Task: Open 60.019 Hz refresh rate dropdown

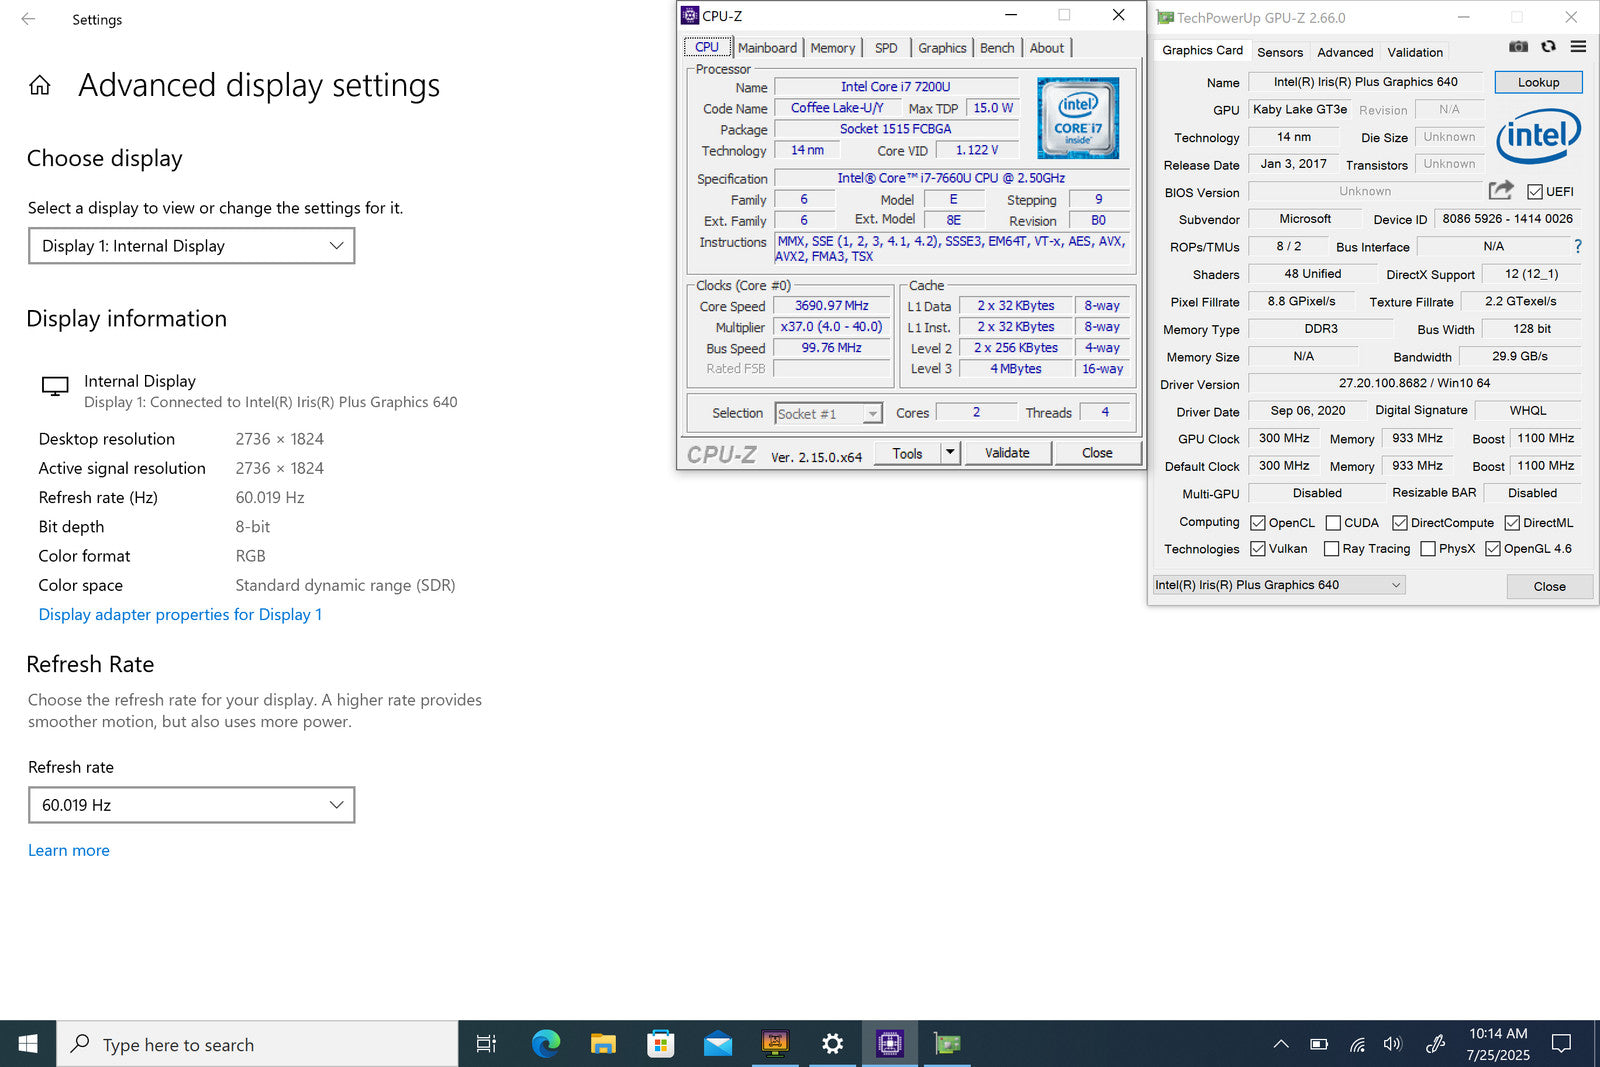Action: 191,805
